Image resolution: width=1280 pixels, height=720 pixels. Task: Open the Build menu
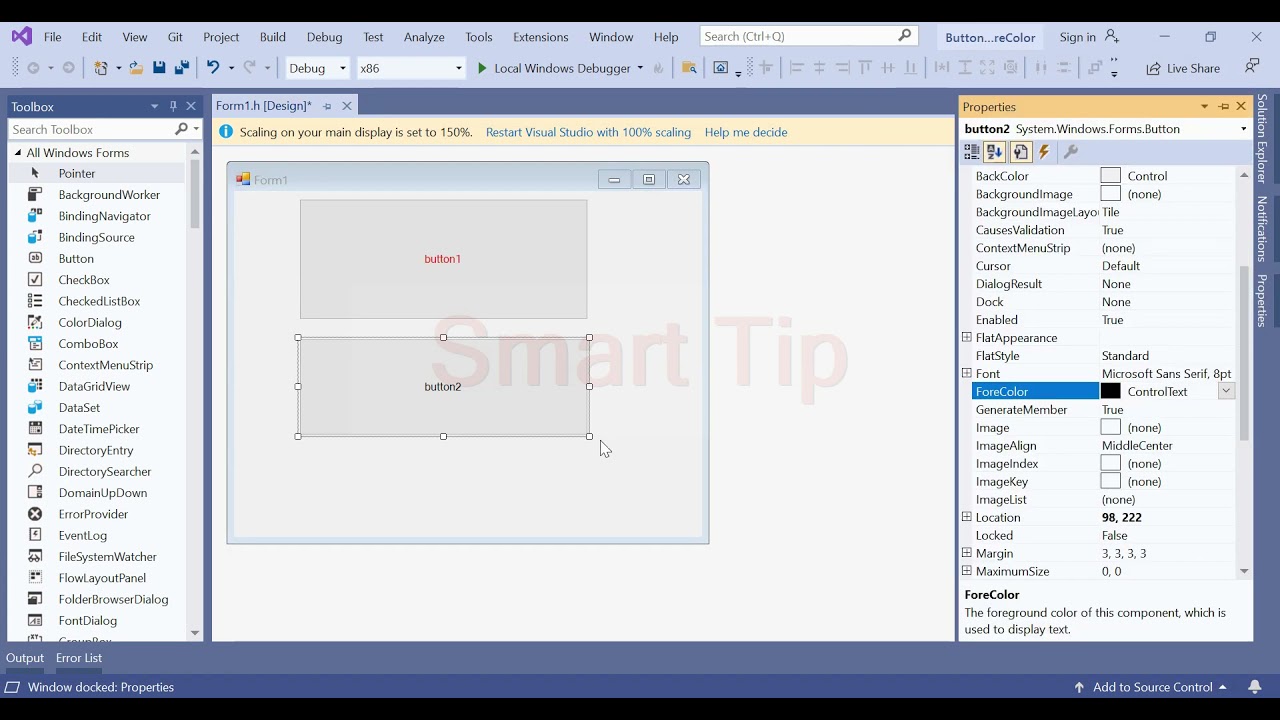point(273,36)
